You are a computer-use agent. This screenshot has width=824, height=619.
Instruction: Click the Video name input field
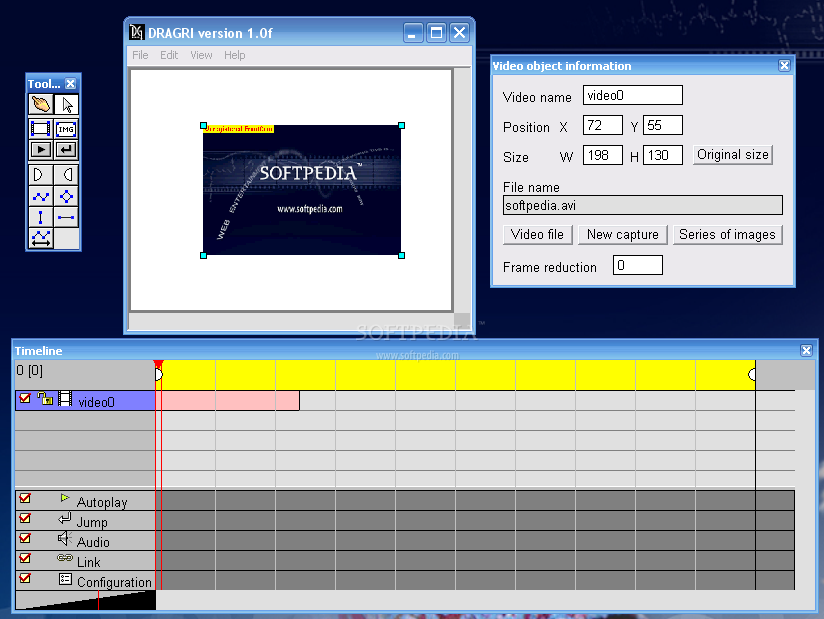[x=633, y=95]
